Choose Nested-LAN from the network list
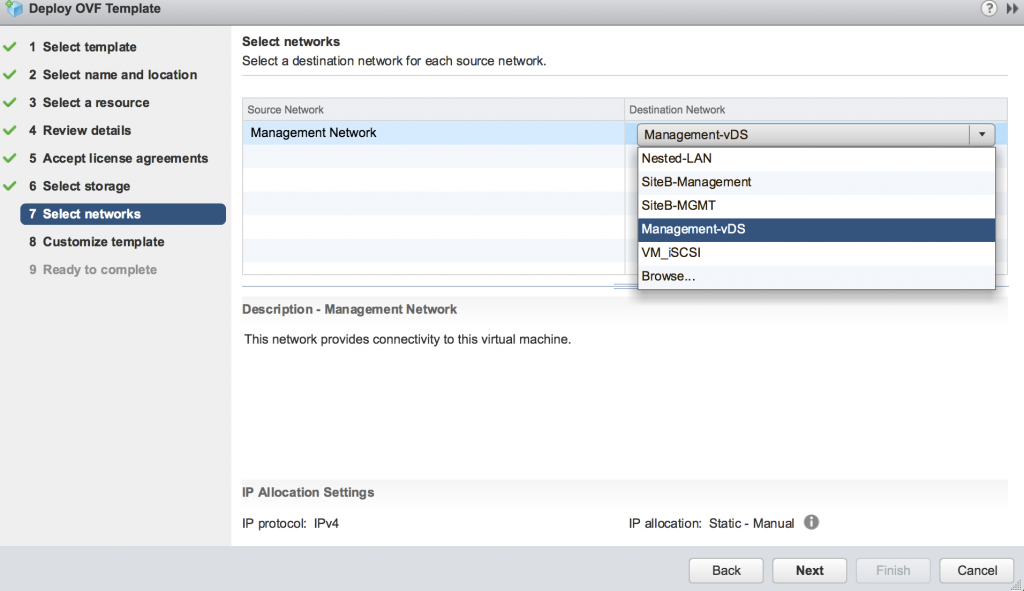 pos(816,159)
